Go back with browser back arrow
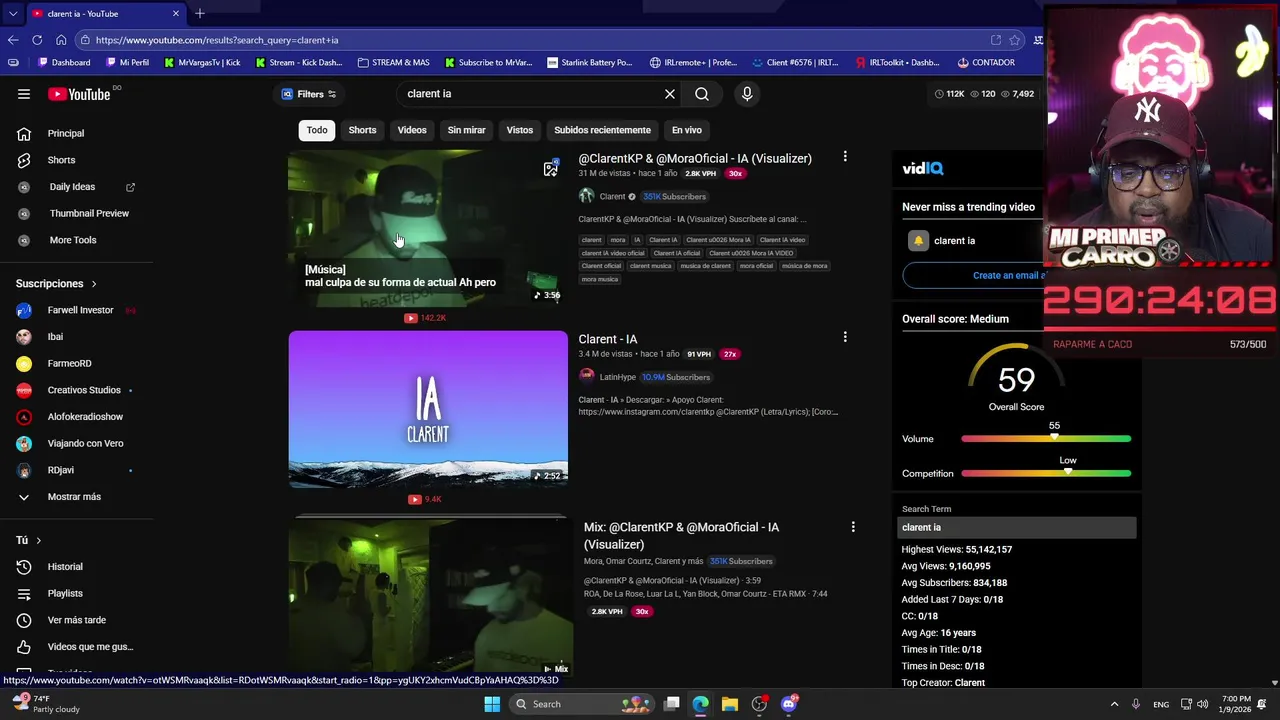 point(13,40)
